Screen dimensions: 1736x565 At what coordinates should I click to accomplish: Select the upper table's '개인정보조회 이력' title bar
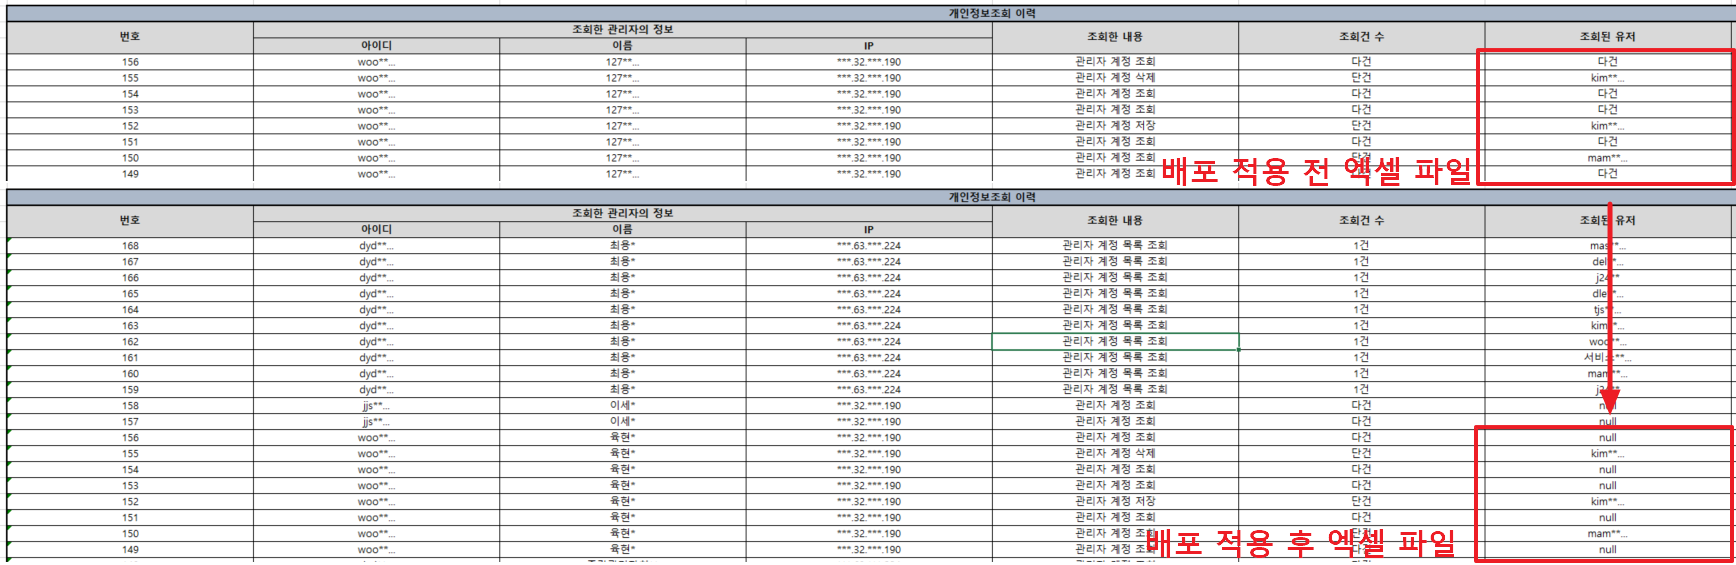(x=992, y=14)
